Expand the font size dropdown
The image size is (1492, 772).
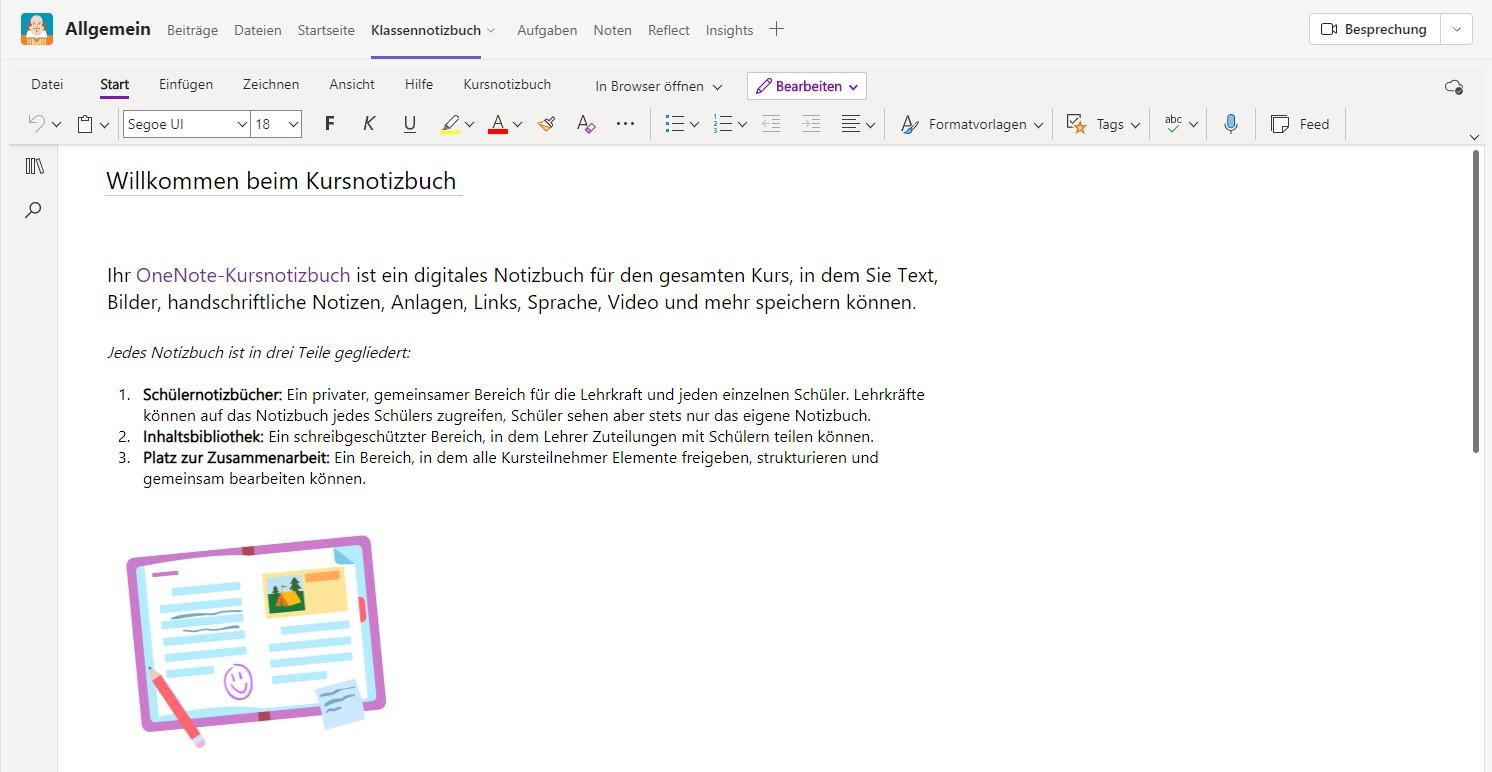[x=293, y=124]
